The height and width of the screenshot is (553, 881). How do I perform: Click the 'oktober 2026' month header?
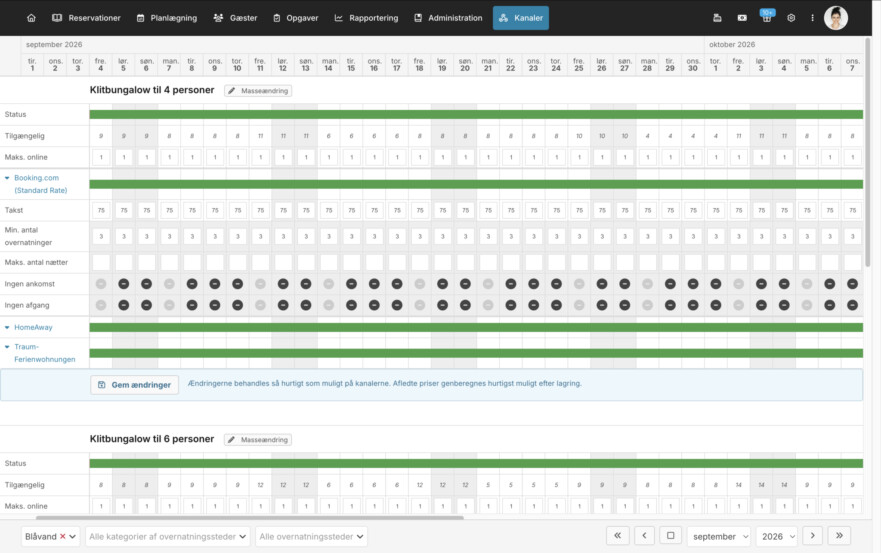click(x=732, y=44)
